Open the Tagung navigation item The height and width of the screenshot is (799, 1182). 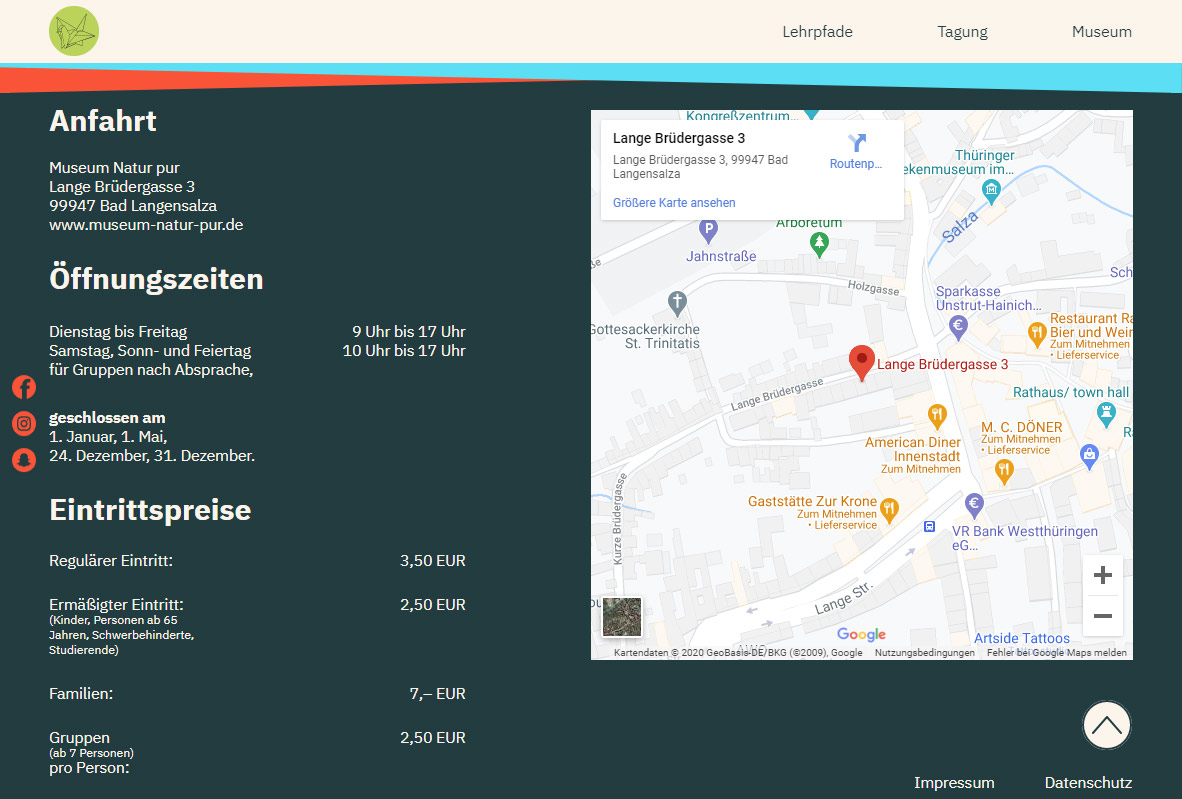(962, 31)
